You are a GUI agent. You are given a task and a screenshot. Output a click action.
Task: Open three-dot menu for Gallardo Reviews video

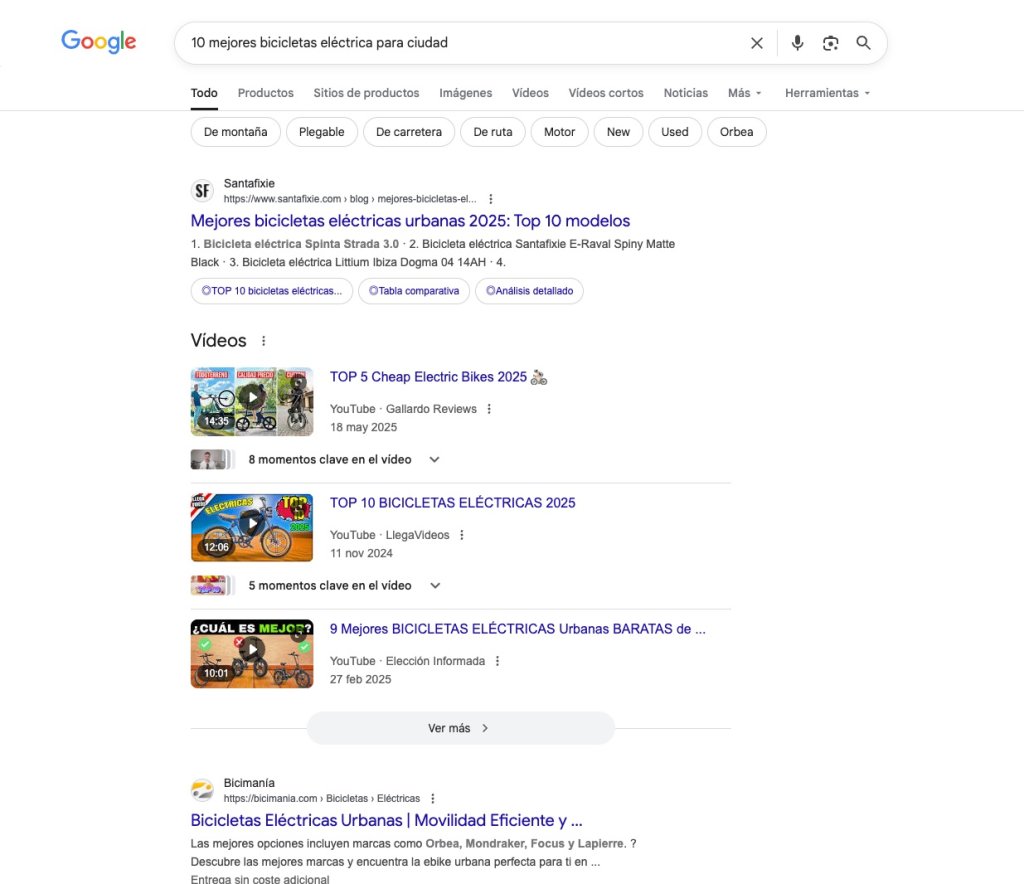click(x=489, y=409)
